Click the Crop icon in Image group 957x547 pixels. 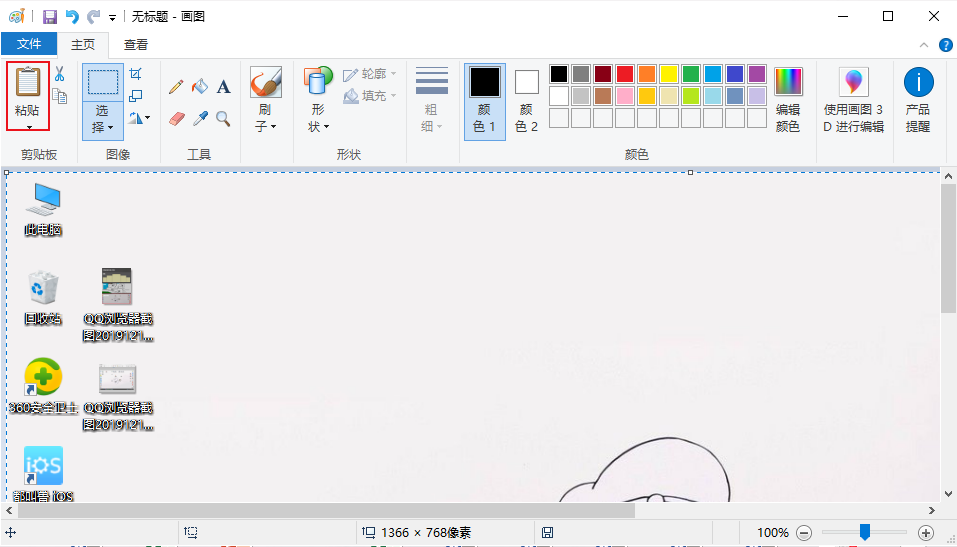point(136,74)
